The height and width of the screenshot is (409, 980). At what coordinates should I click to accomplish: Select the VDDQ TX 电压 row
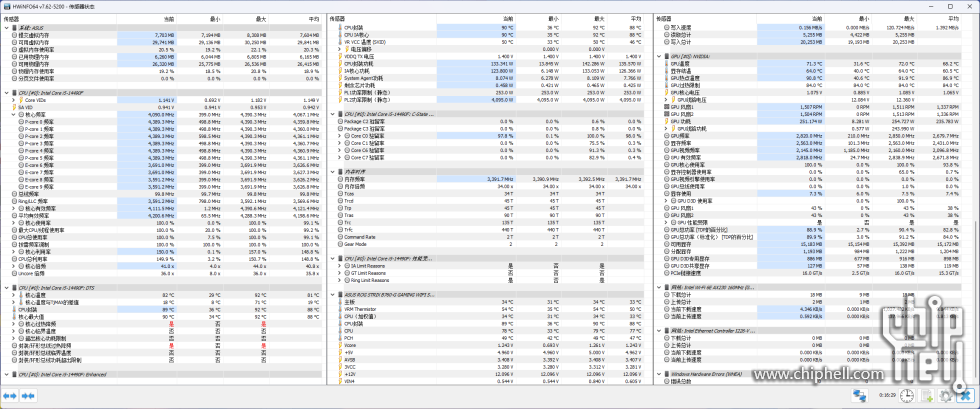pos(489,56)
